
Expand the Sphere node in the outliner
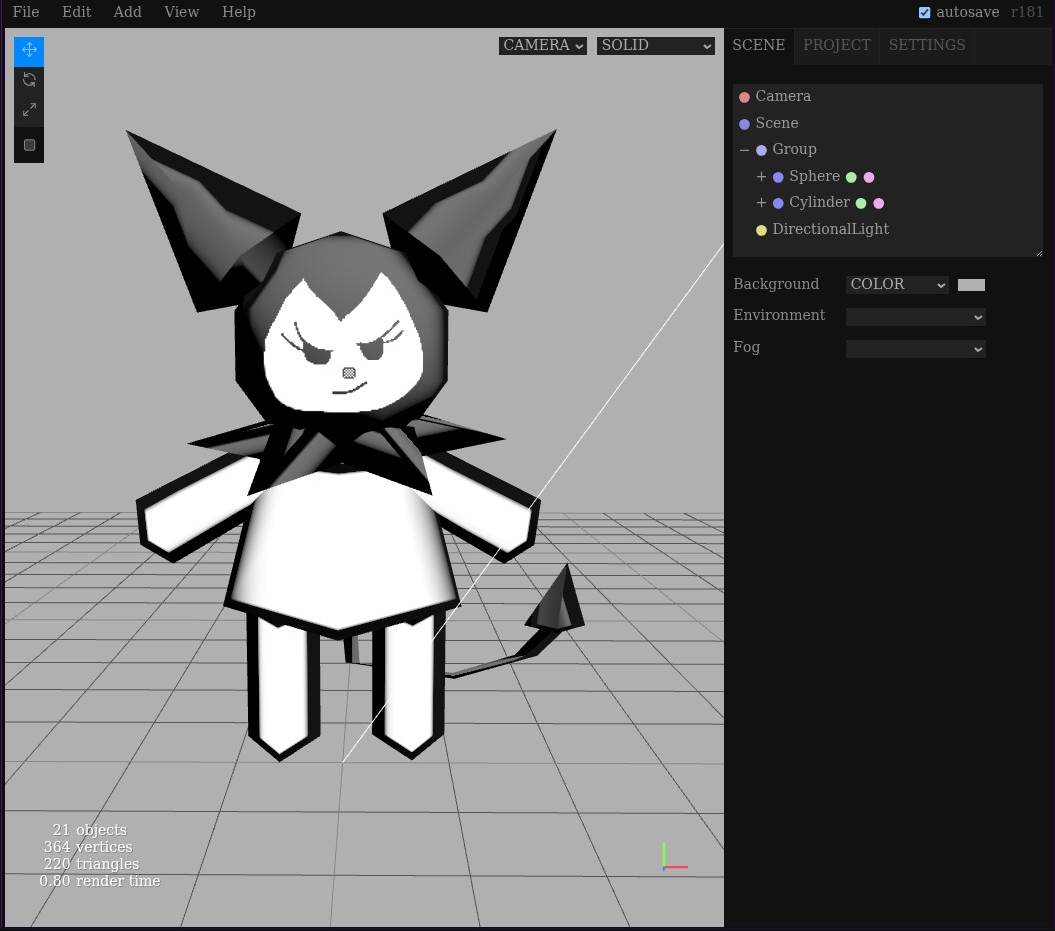(761, 177)
